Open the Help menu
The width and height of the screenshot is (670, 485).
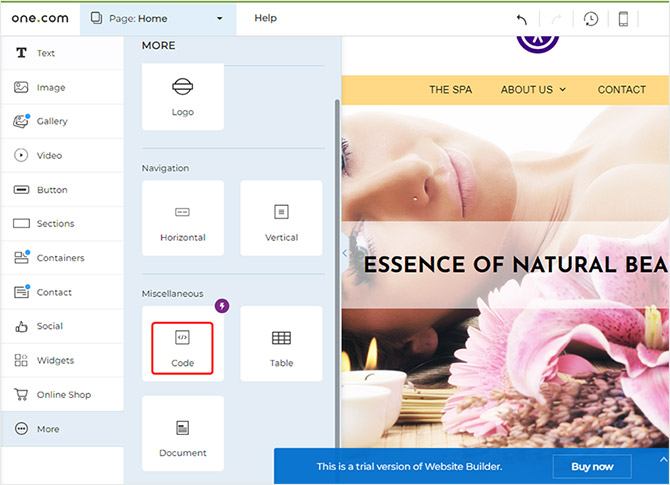(x=265, y=18)
